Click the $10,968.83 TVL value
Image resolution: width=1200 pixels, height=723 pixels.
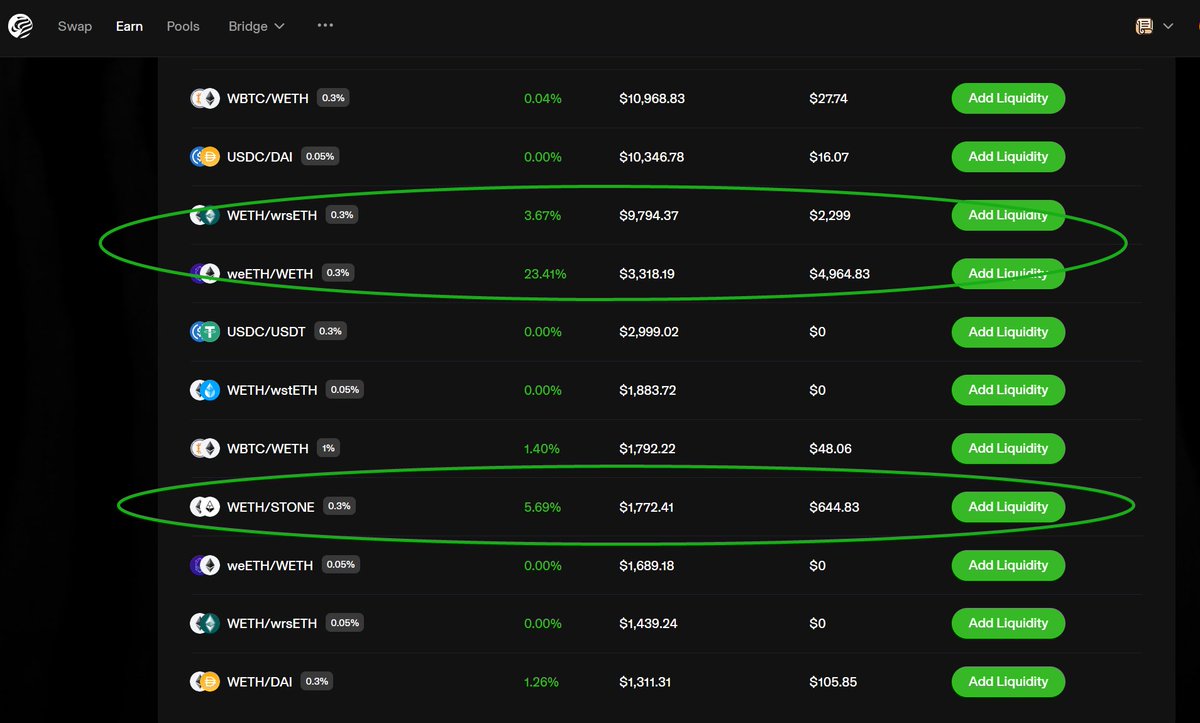pos(652,98)
